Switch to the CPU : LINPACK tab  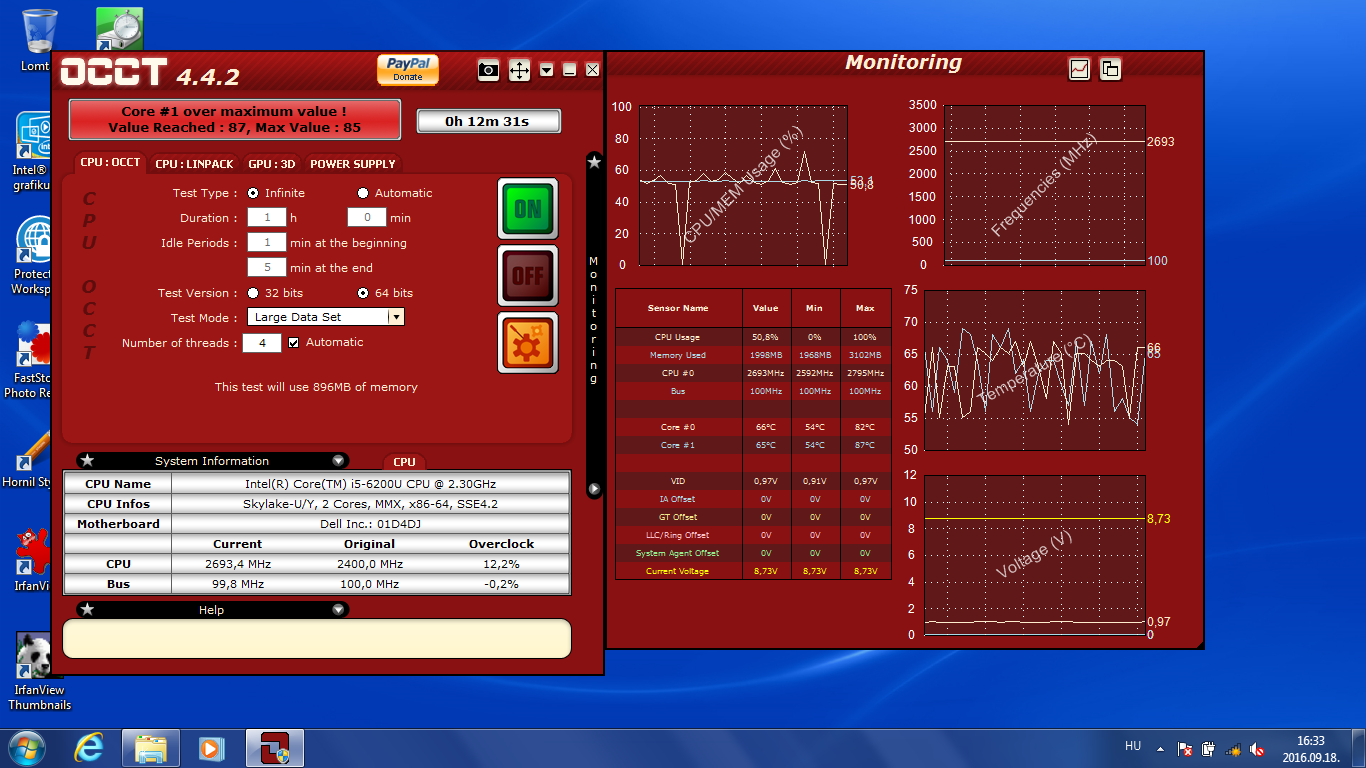tap(194, 164)
